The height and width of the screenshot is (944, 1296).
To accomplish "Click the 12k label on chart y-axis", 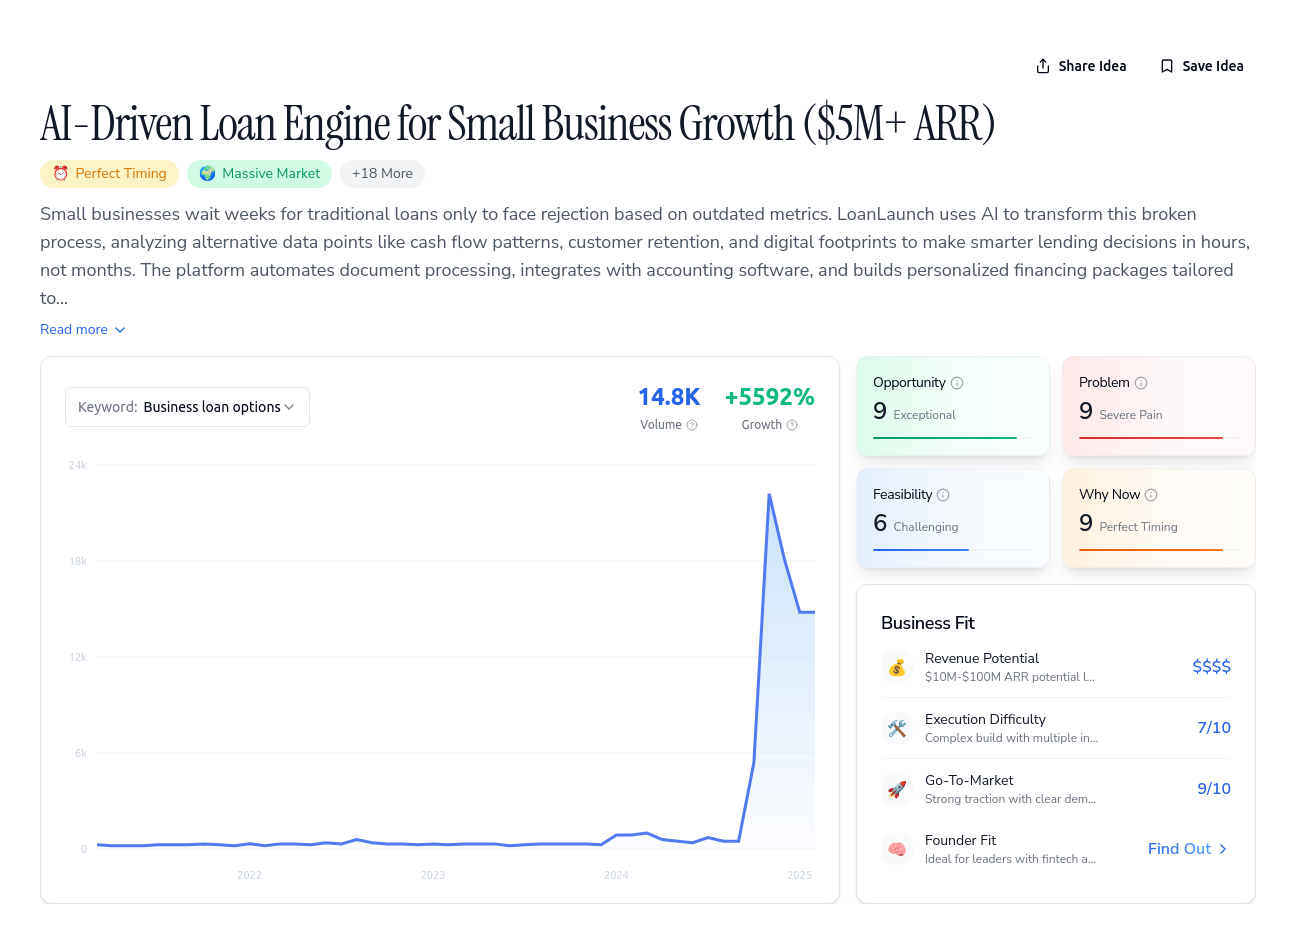I will click(78, 657).
